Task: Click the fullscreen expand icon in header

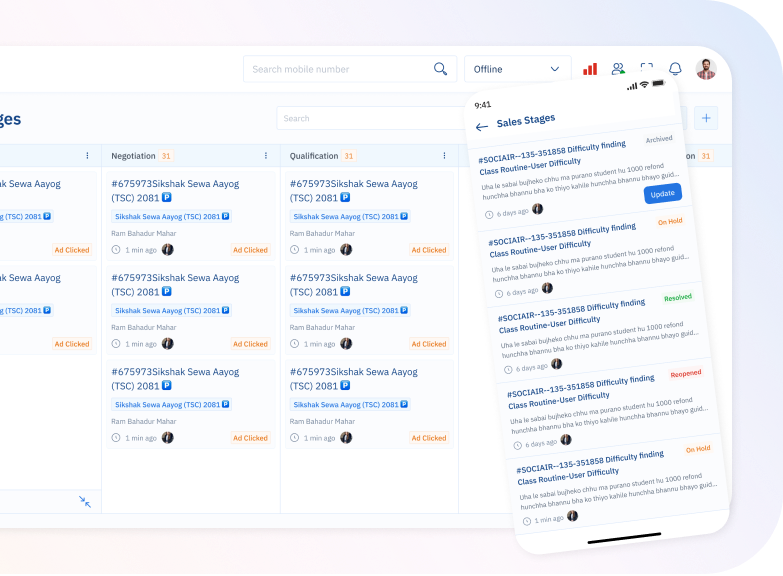Action: click(647, 69)
